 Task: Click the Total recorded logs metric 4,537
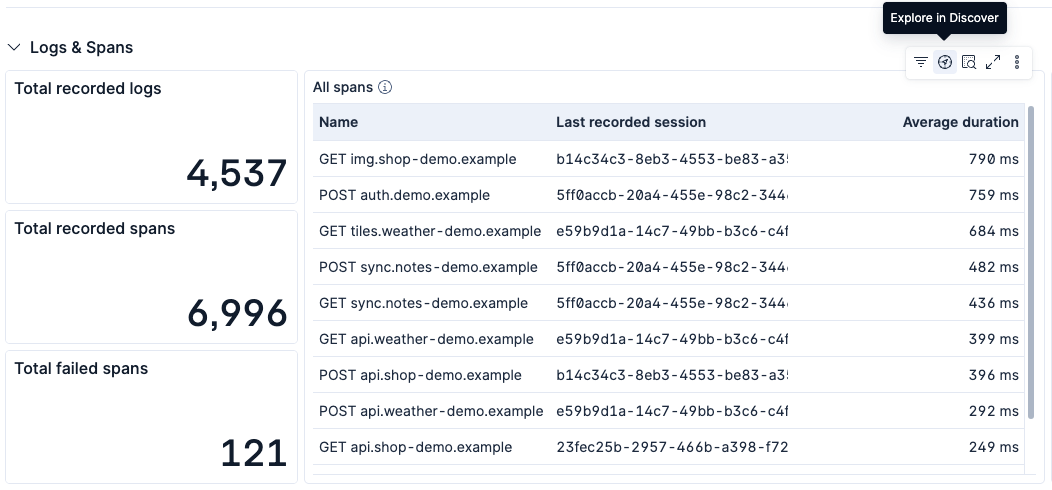(237, 173)
